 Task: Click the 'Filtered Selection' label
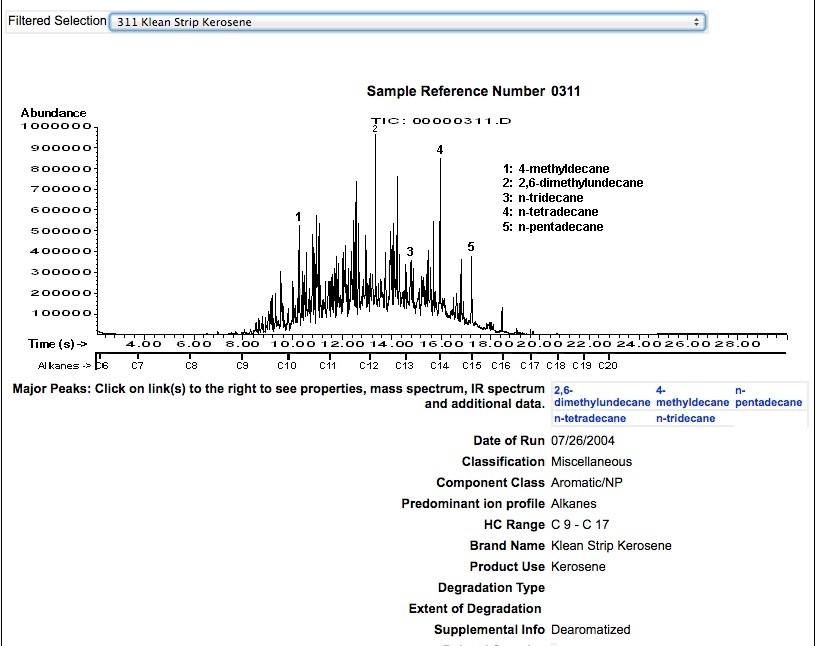57,21
